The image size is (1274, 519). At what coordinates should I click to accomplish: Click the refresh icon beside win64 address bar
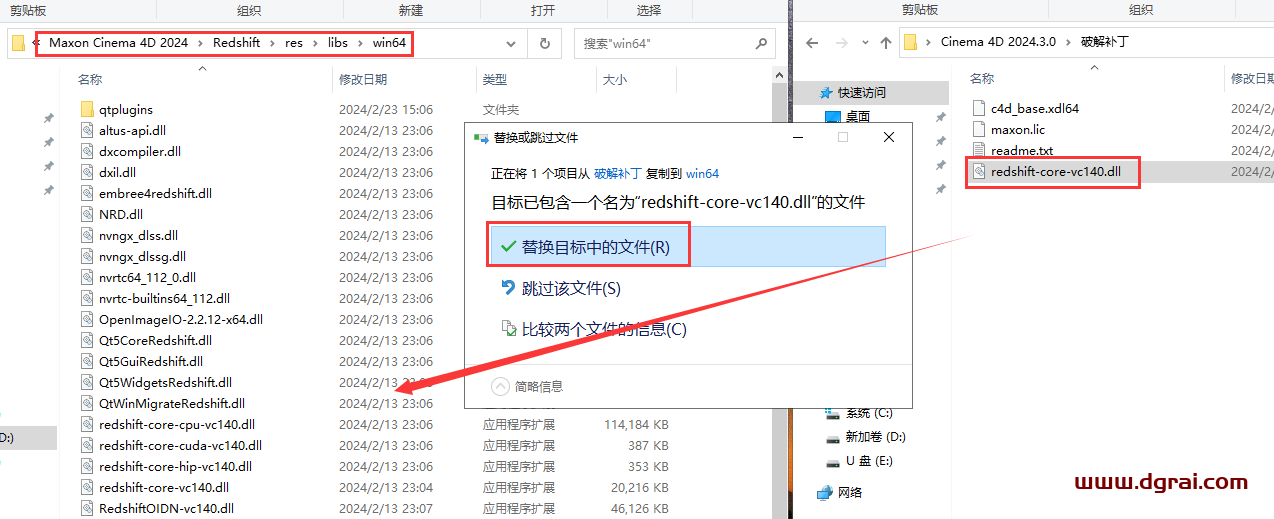tap(545, 44)
